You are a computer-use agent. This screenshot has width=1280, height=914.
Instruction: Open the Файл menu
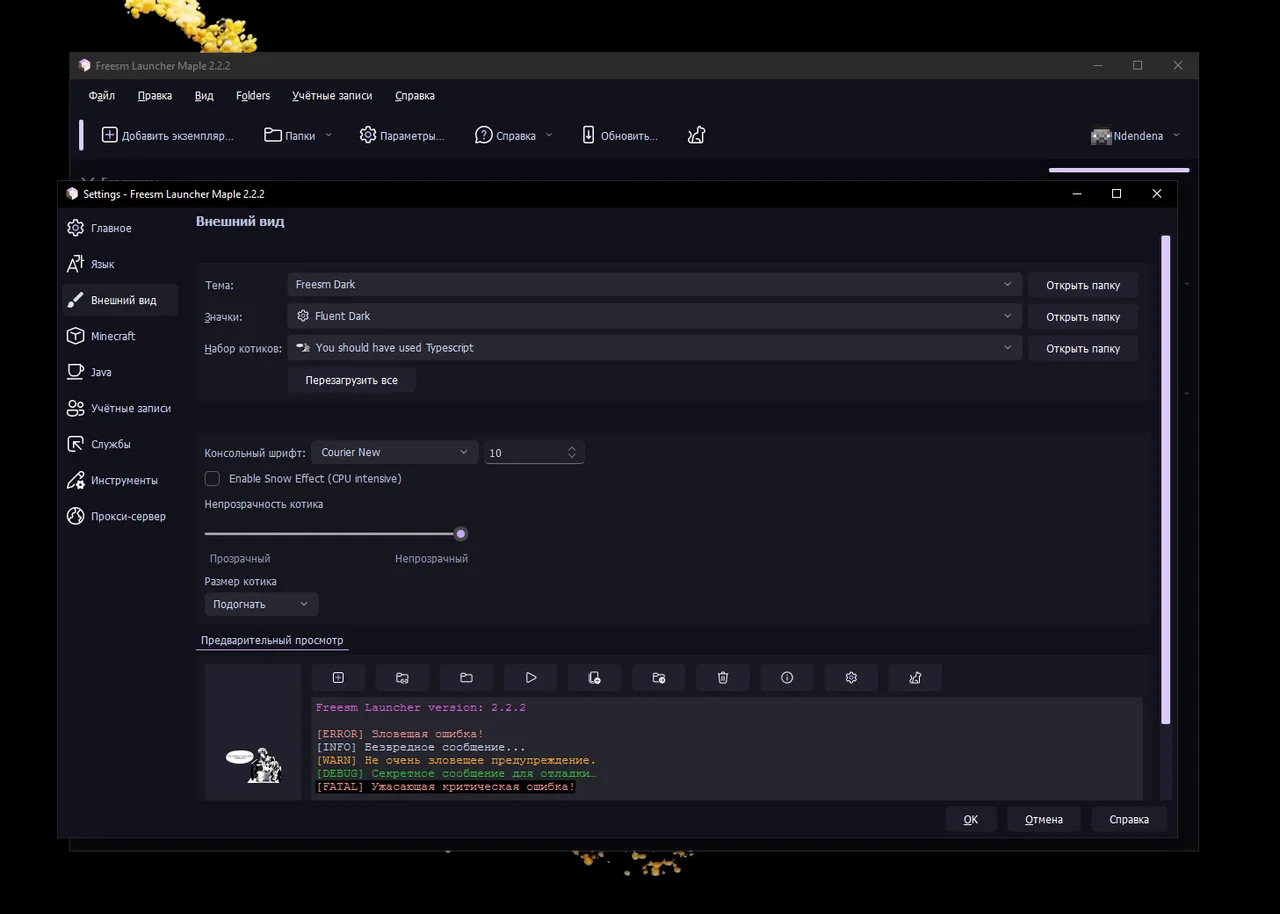pyautogui.click(x=102, y=96)
